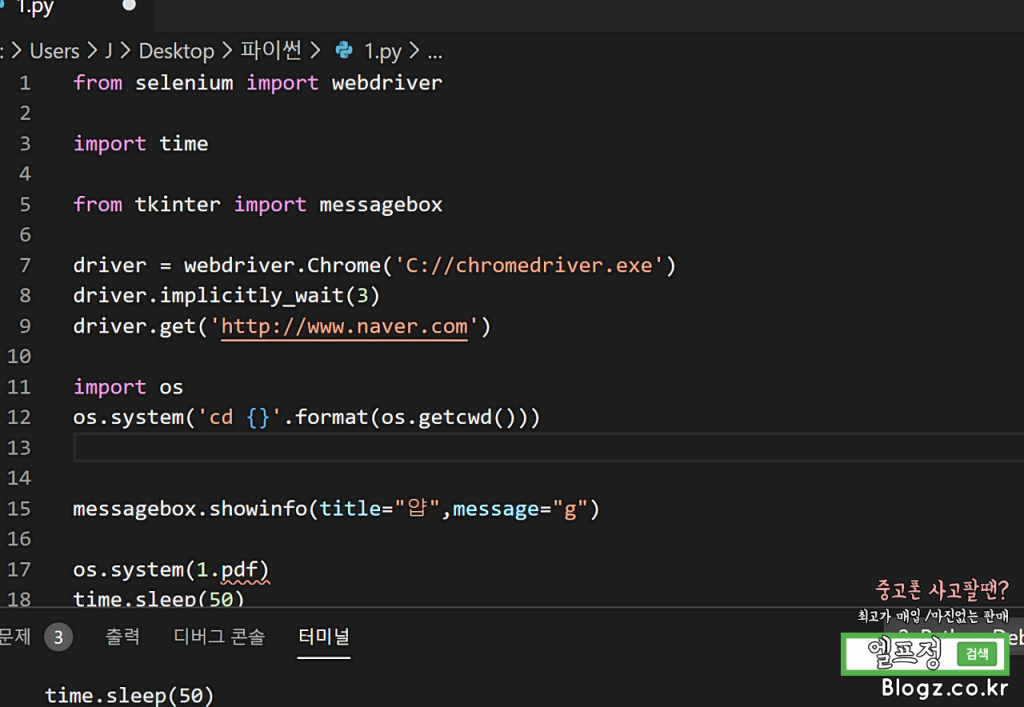
Task: Switch to the 출력 output tab
Action: point(123,636)
